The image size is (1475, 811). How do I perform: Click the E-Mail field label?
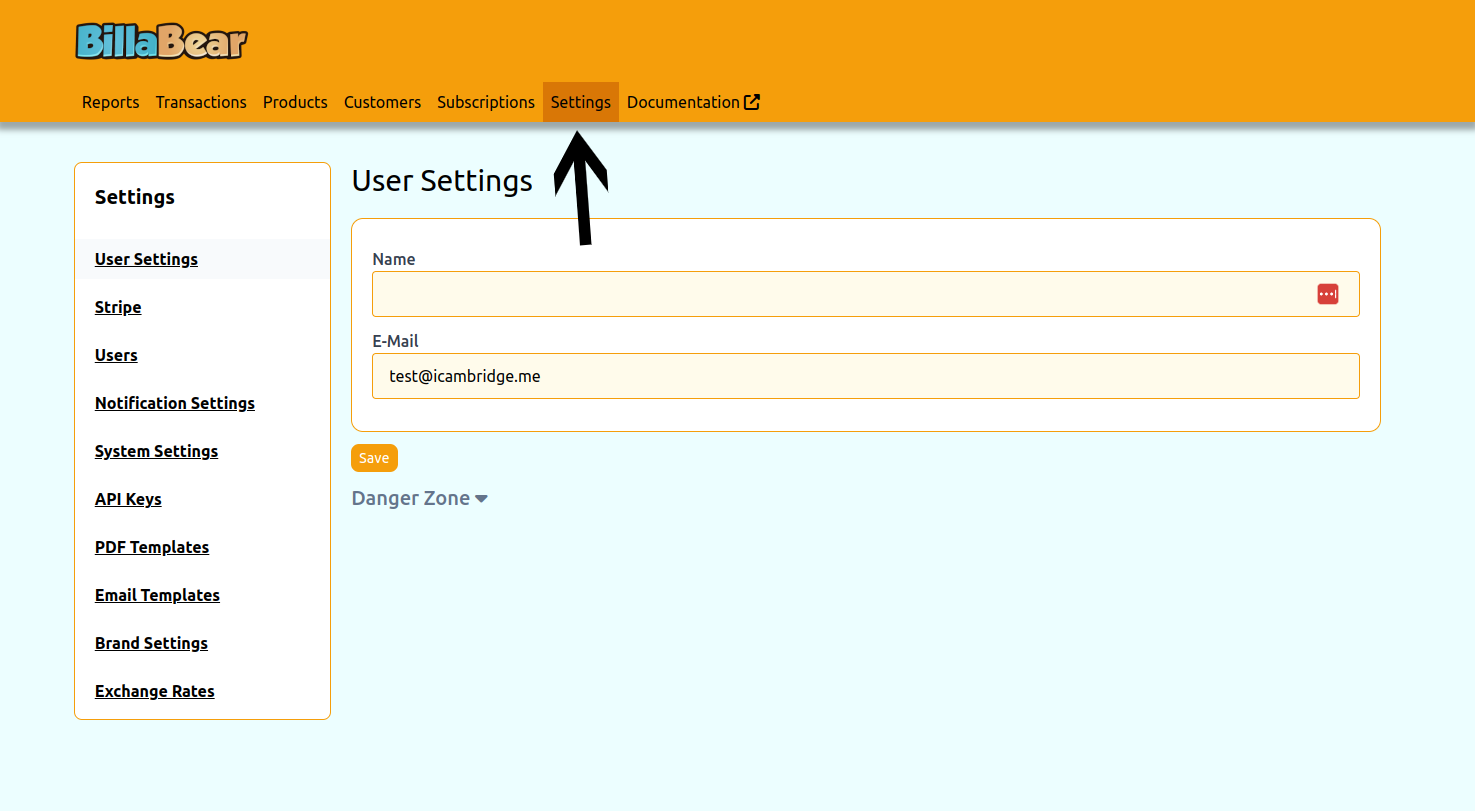point(395,341)
